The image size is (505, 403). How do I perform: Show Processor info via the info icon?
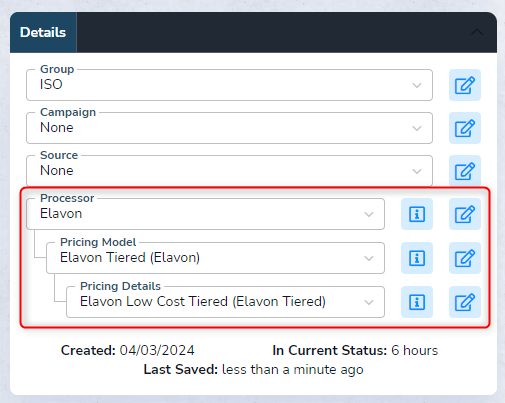tap(417, 214)
